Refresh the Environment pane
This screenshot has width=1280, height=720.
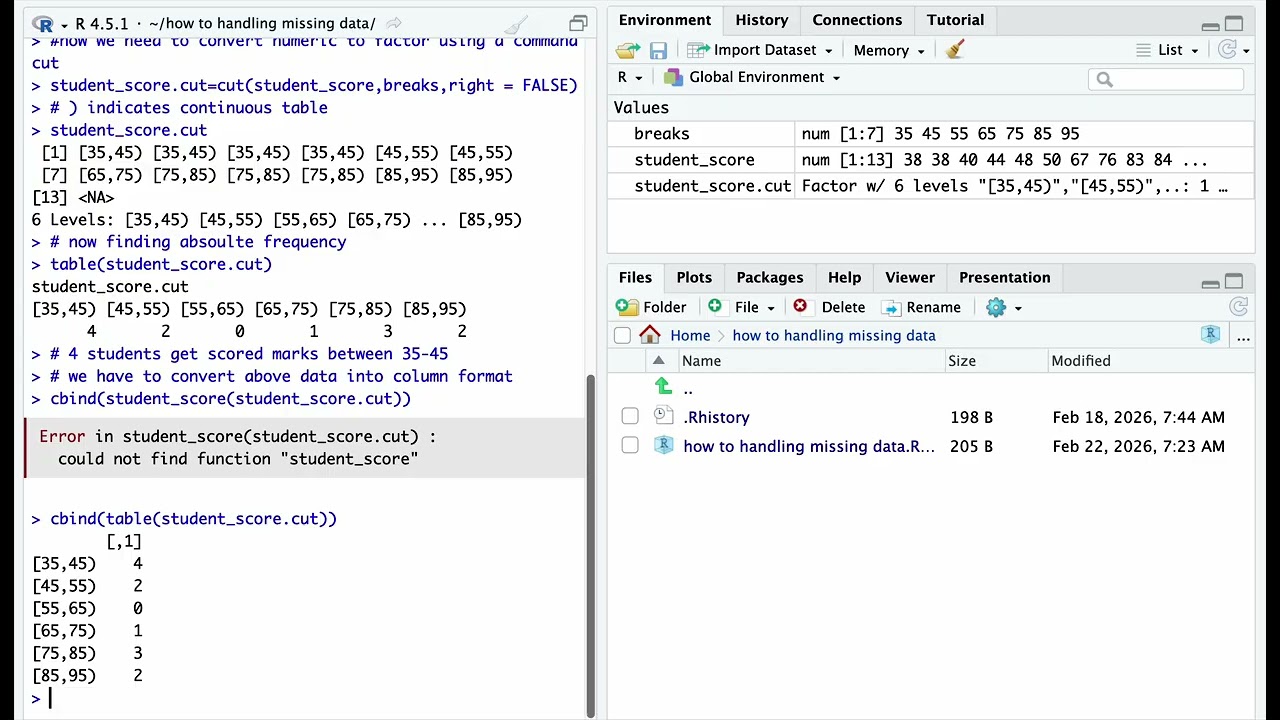coord(1228,50)
